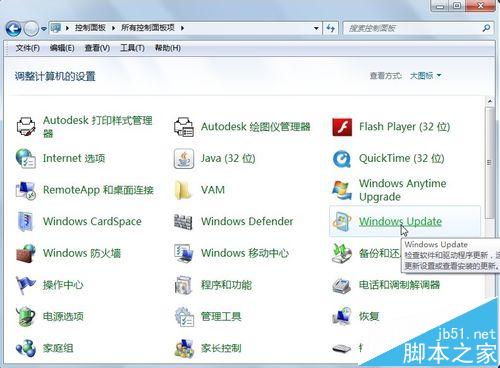Open the 恢复 recovery icon
This screenshot has height=368, width=500.
[342, 316]
